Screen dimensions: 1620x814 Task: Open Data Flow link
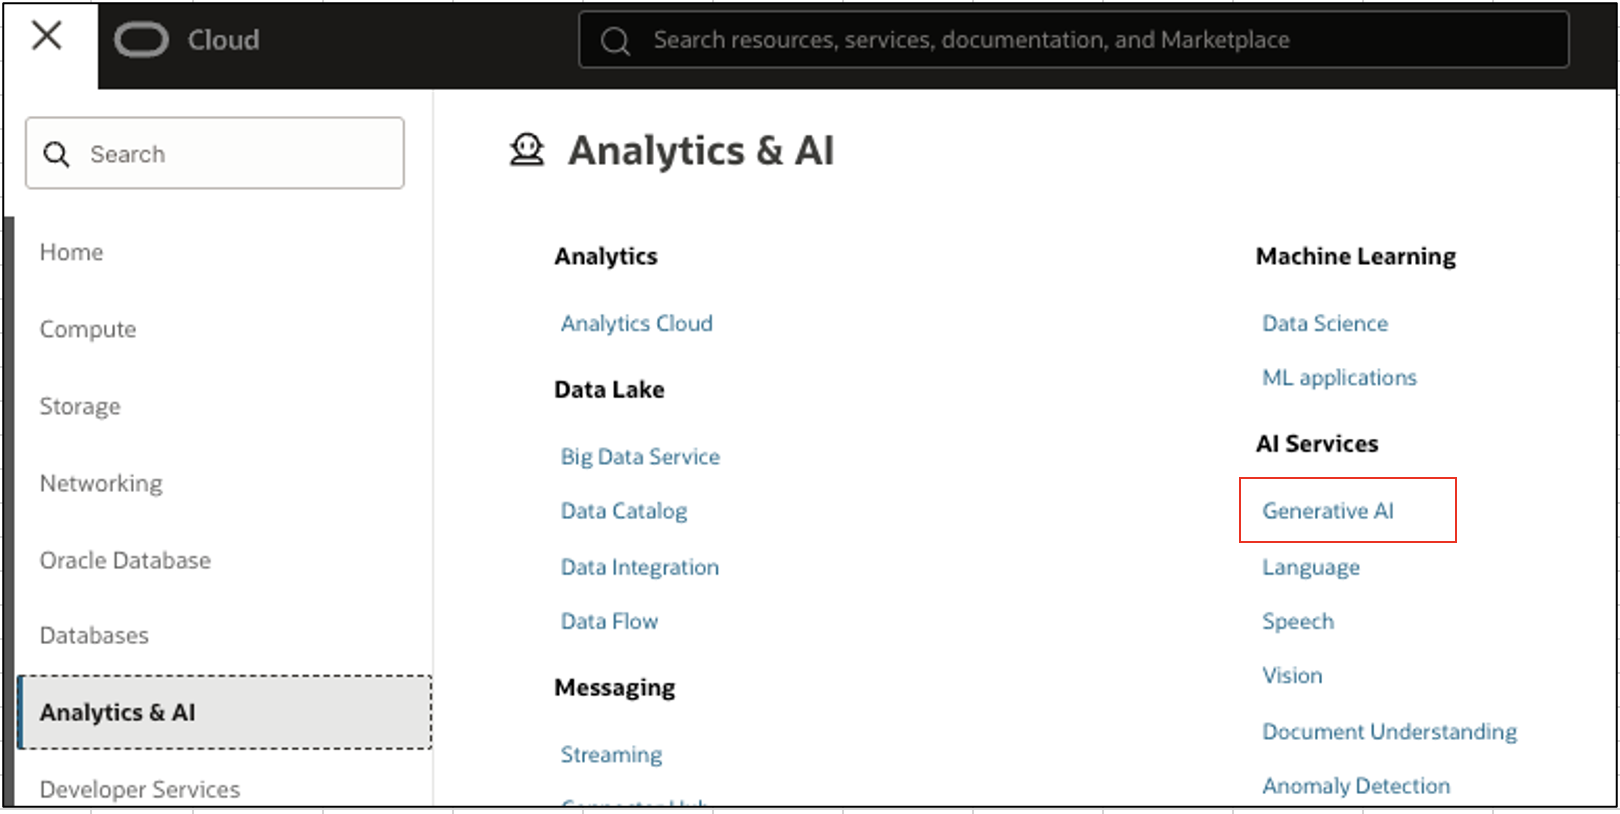click(x=609, y=621)
